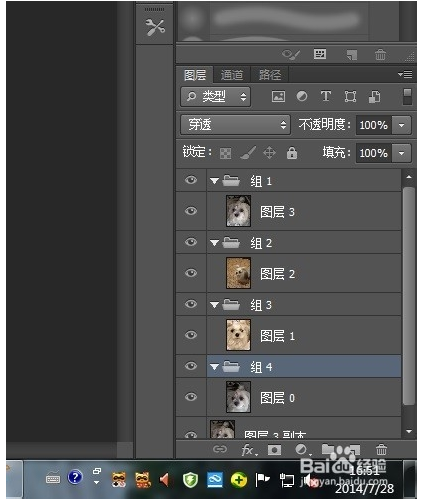This screenshot has width=430, height=503.
Task: Filter for smart object layers icon
Action: [x=374, y=97]
